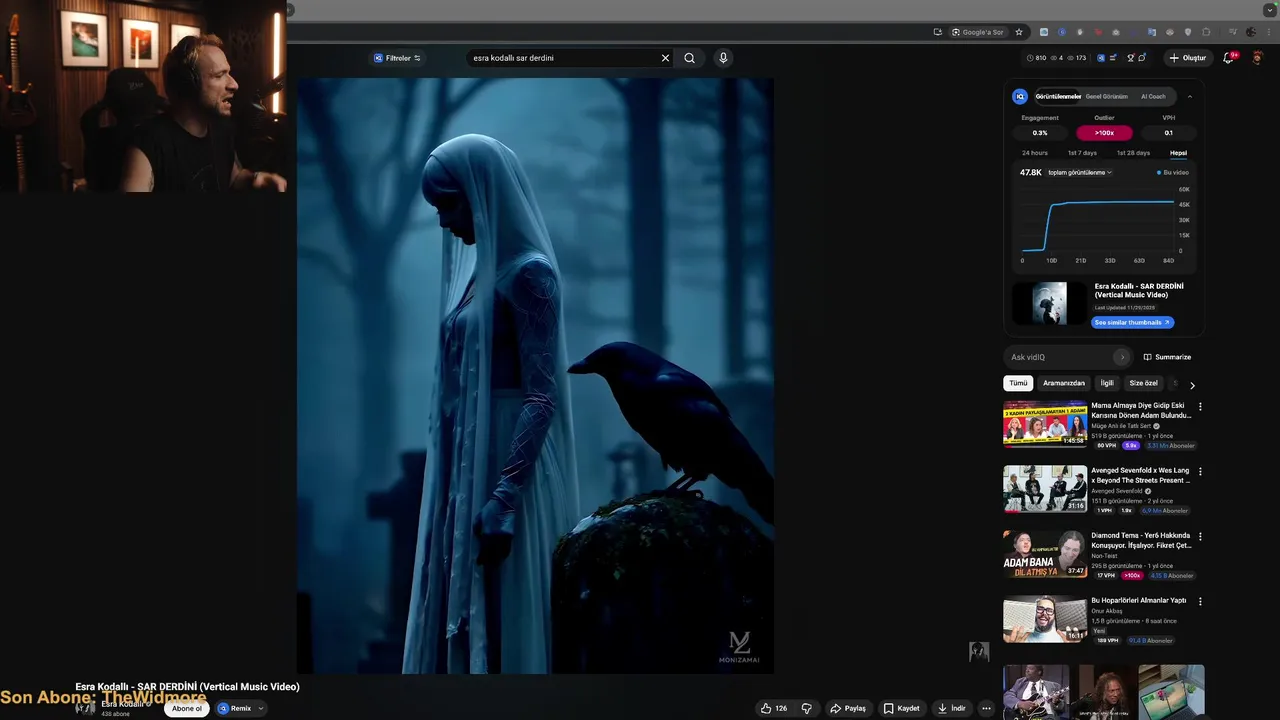Switch to the Görüntülenmeler tab
The image size is (1280, 720).
[1058, 97]
